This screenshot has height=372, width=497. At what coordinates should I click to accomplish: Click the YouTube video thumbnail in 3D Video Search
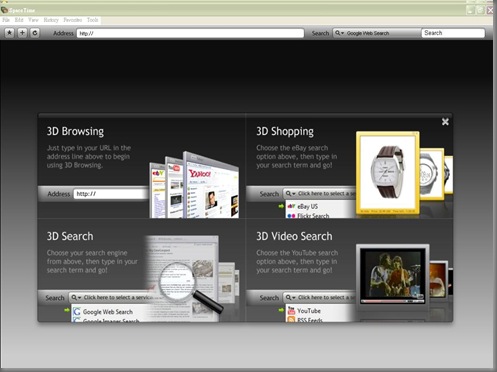[393, 275]
